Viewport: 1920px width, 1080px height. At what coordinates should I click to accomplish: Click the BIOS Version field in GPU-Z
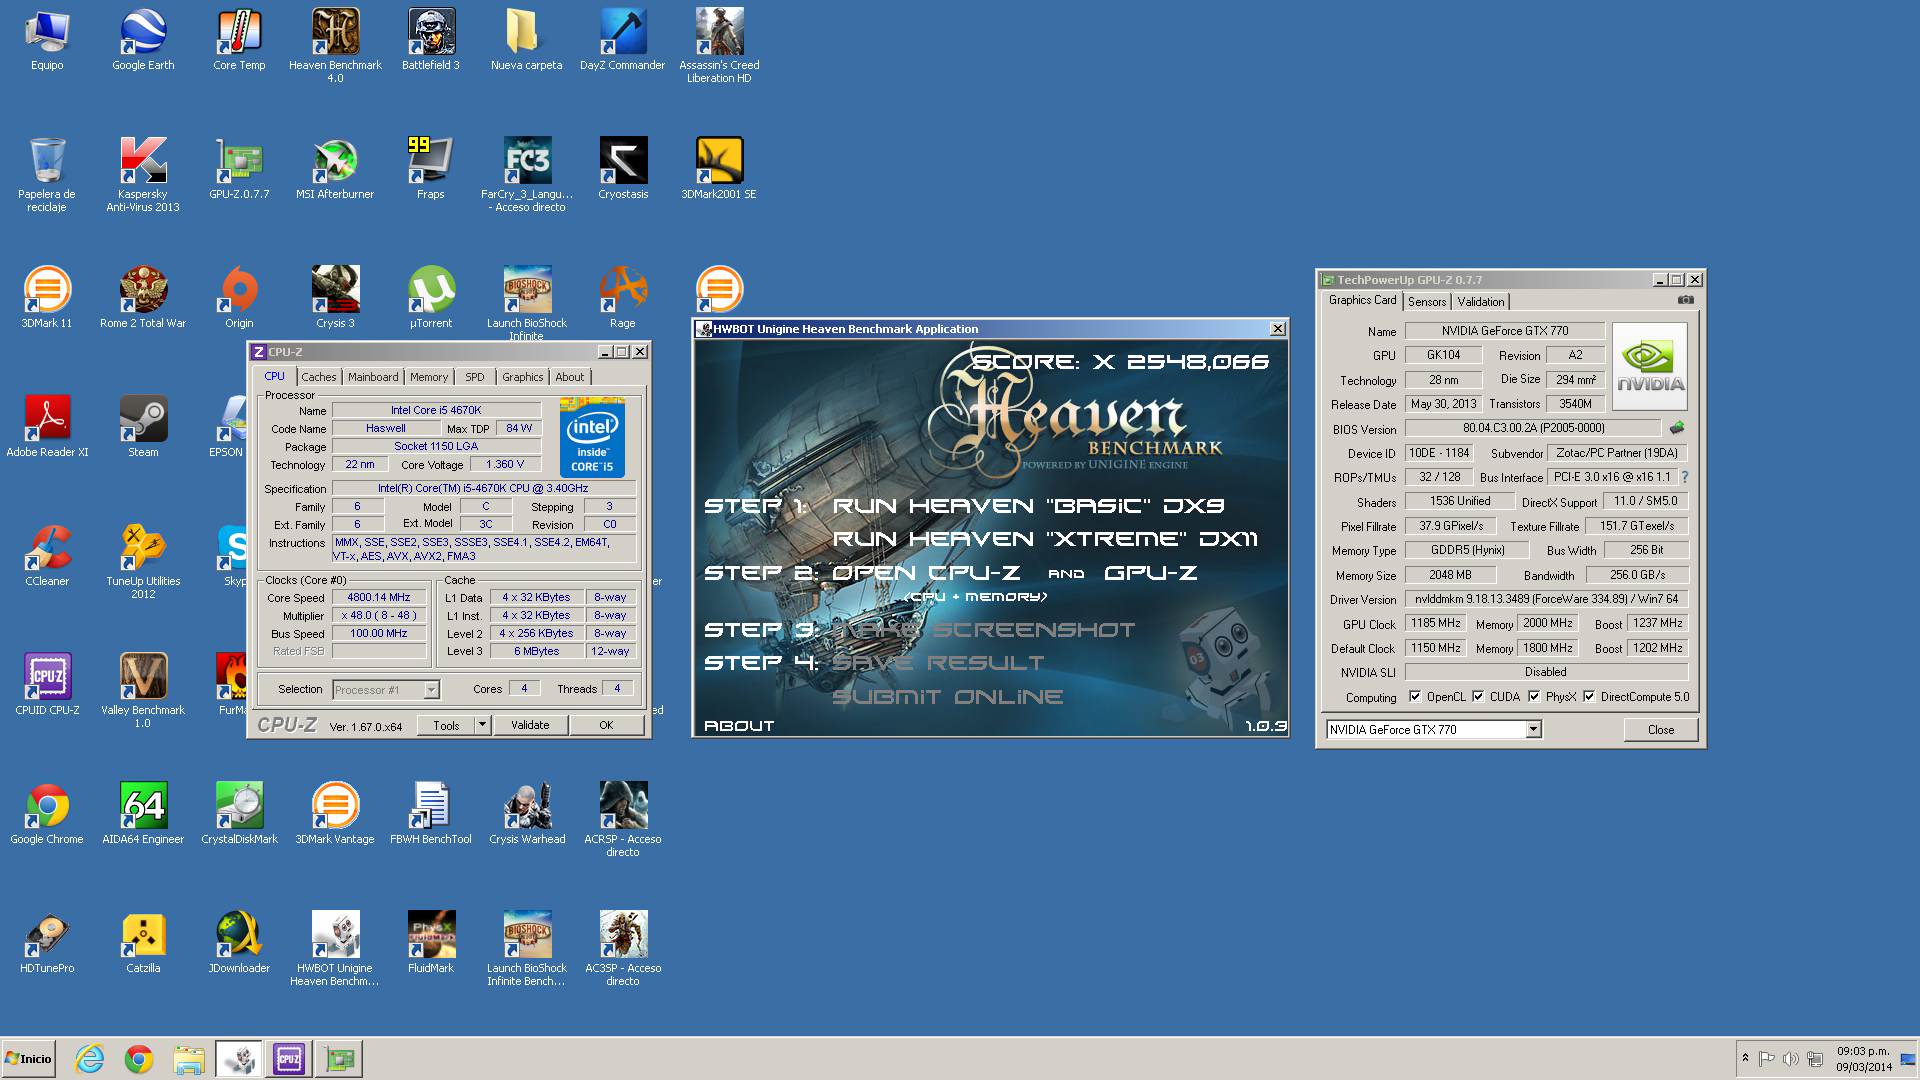tap(1533, 428)
